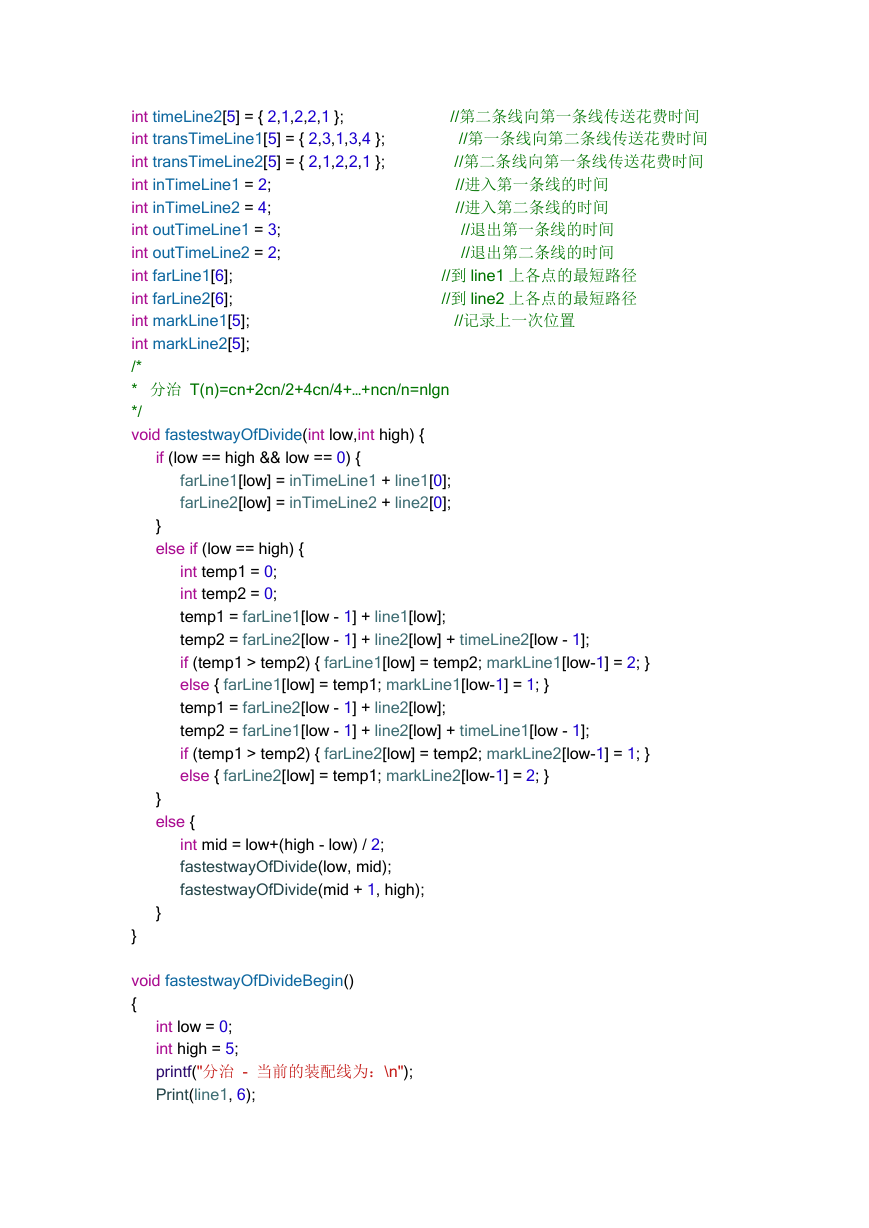The image size is (869, 1228).
Task: Select the comment '//第一条线向第二条线传送花费时间'
Action: pos(583,139)
